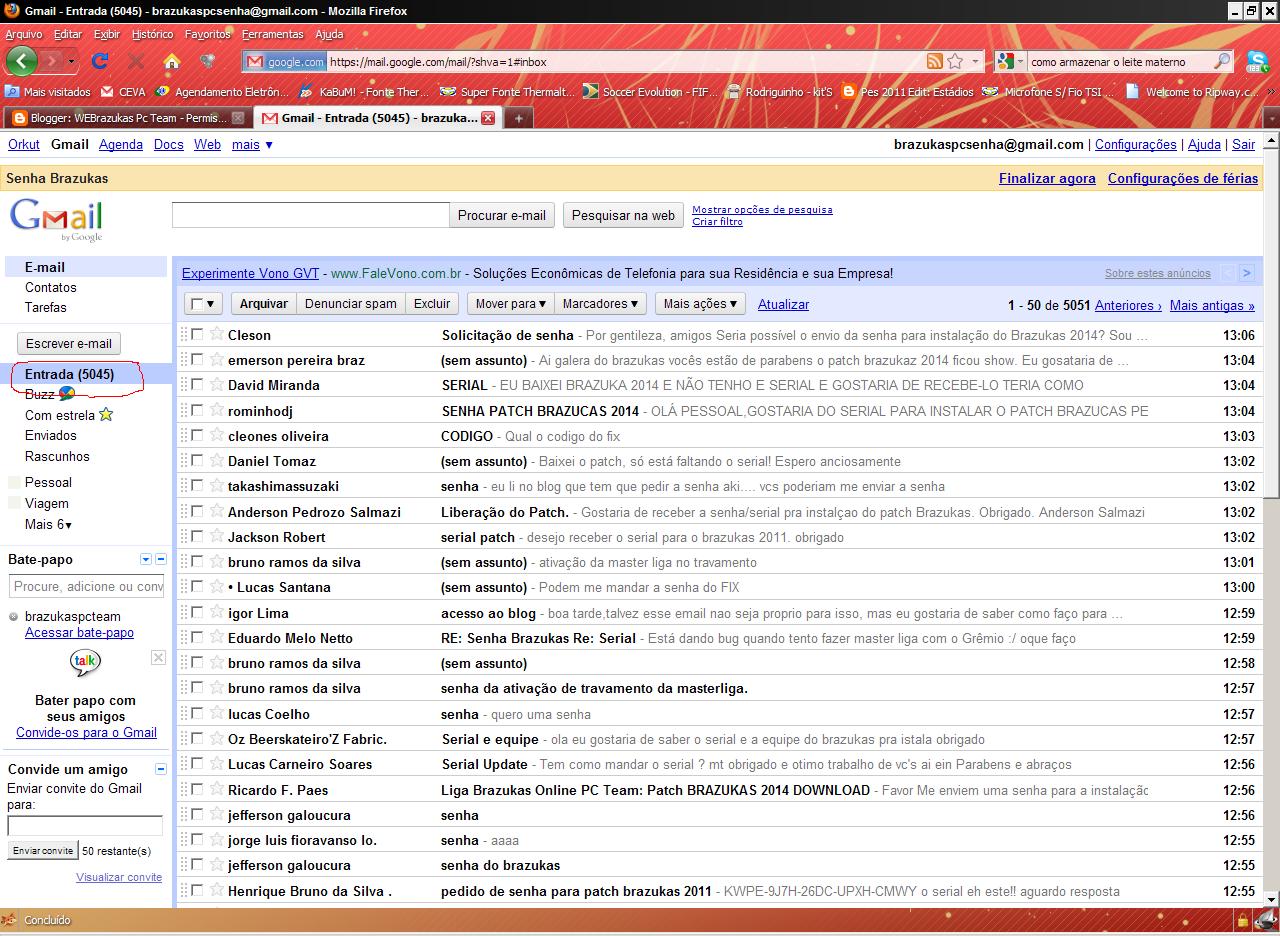The width and height of the screenshot is (1280, 936).
Task: Click Escrever e-mail button
Action: (x=69, y=343)
